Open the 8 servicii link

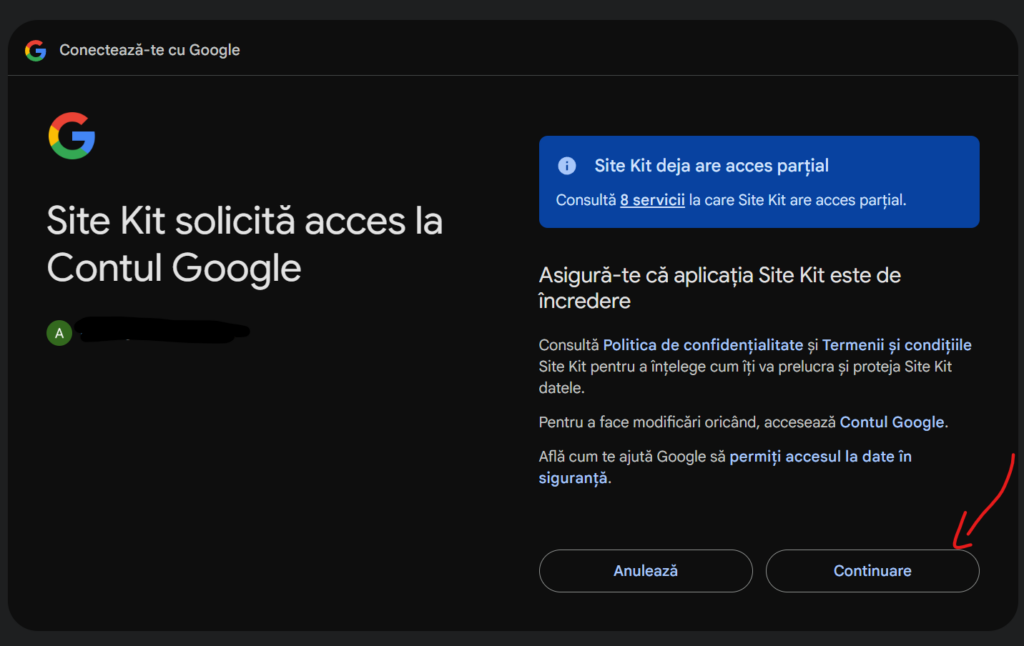[652, 200]
